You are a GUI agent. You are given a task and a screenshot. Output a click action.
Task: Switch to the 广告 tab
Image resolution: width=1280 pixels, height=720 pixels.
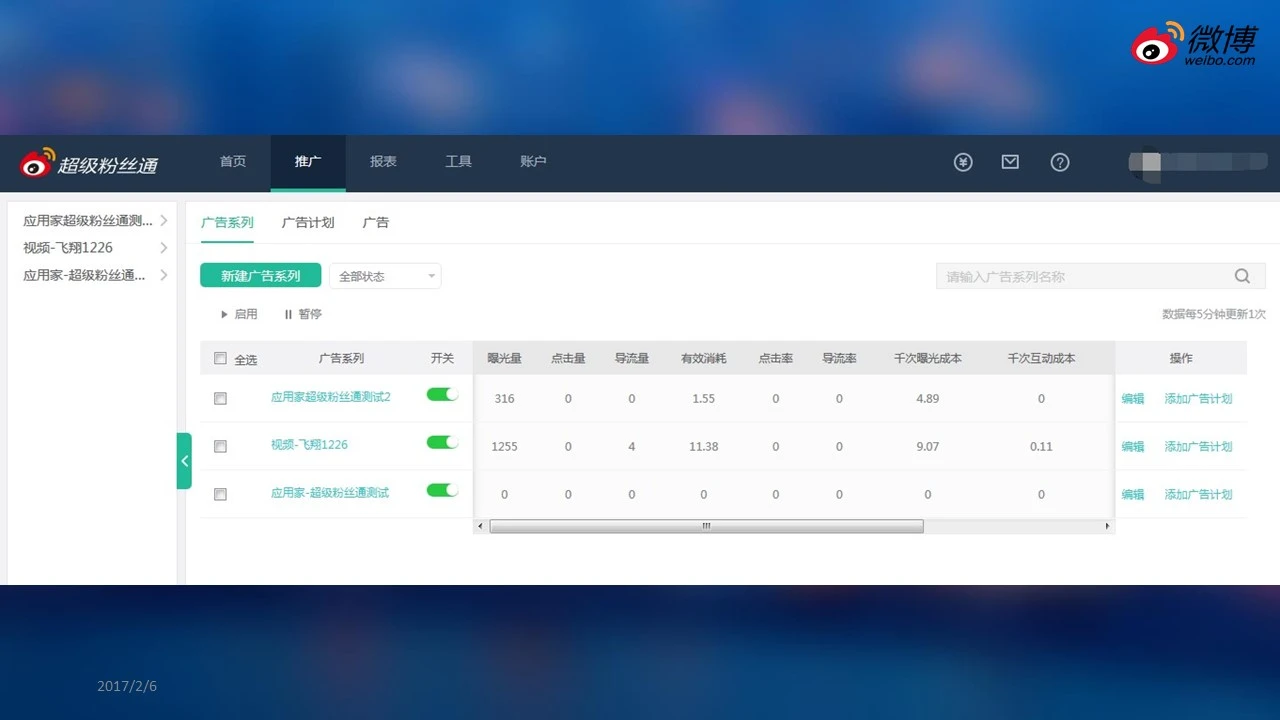376,223
